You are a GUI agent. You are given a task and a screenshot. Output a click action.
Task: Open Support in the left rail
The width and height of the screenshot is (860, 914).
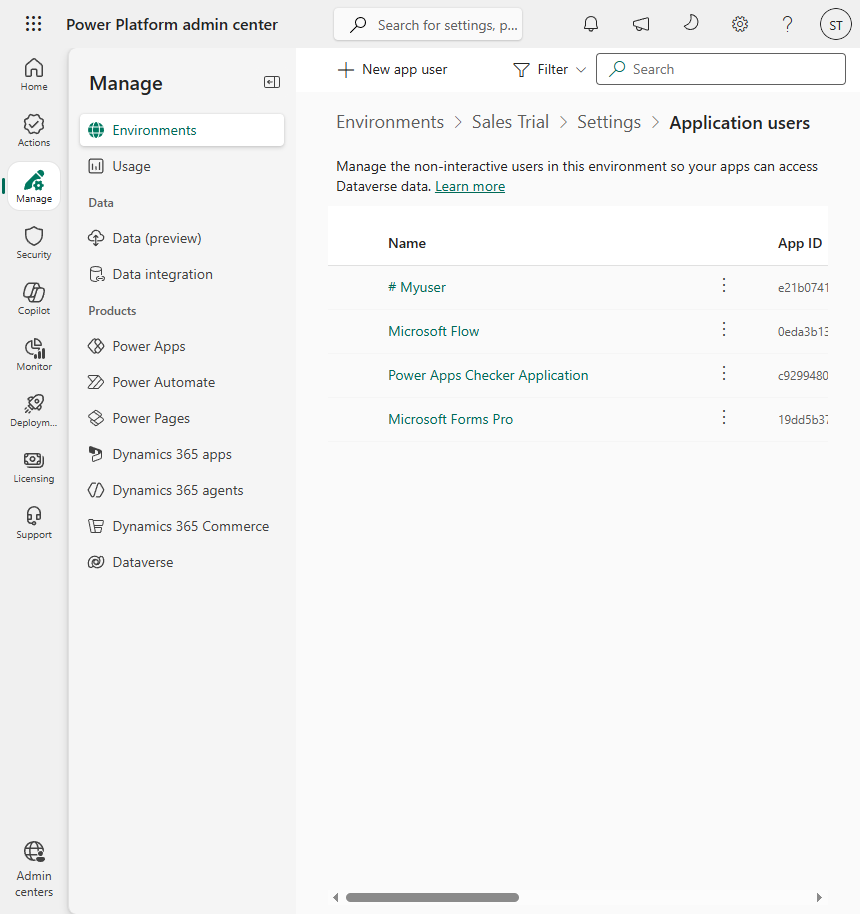click(x=34, y=522)
